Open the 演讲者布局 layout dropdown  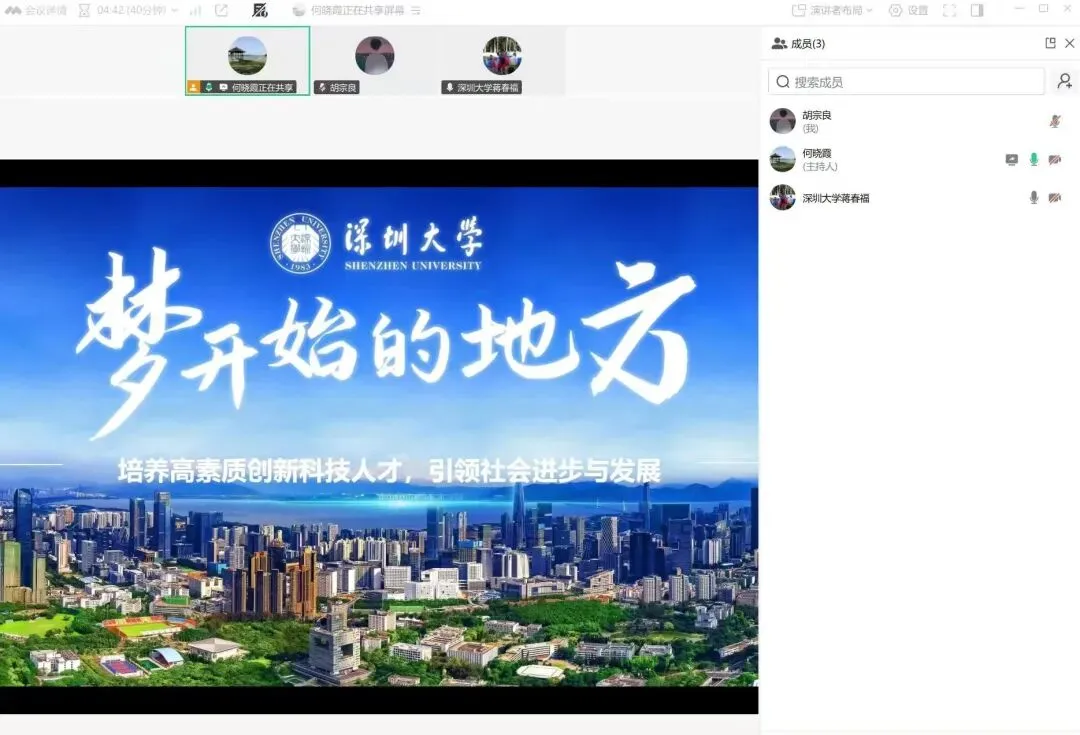(832, 10)
